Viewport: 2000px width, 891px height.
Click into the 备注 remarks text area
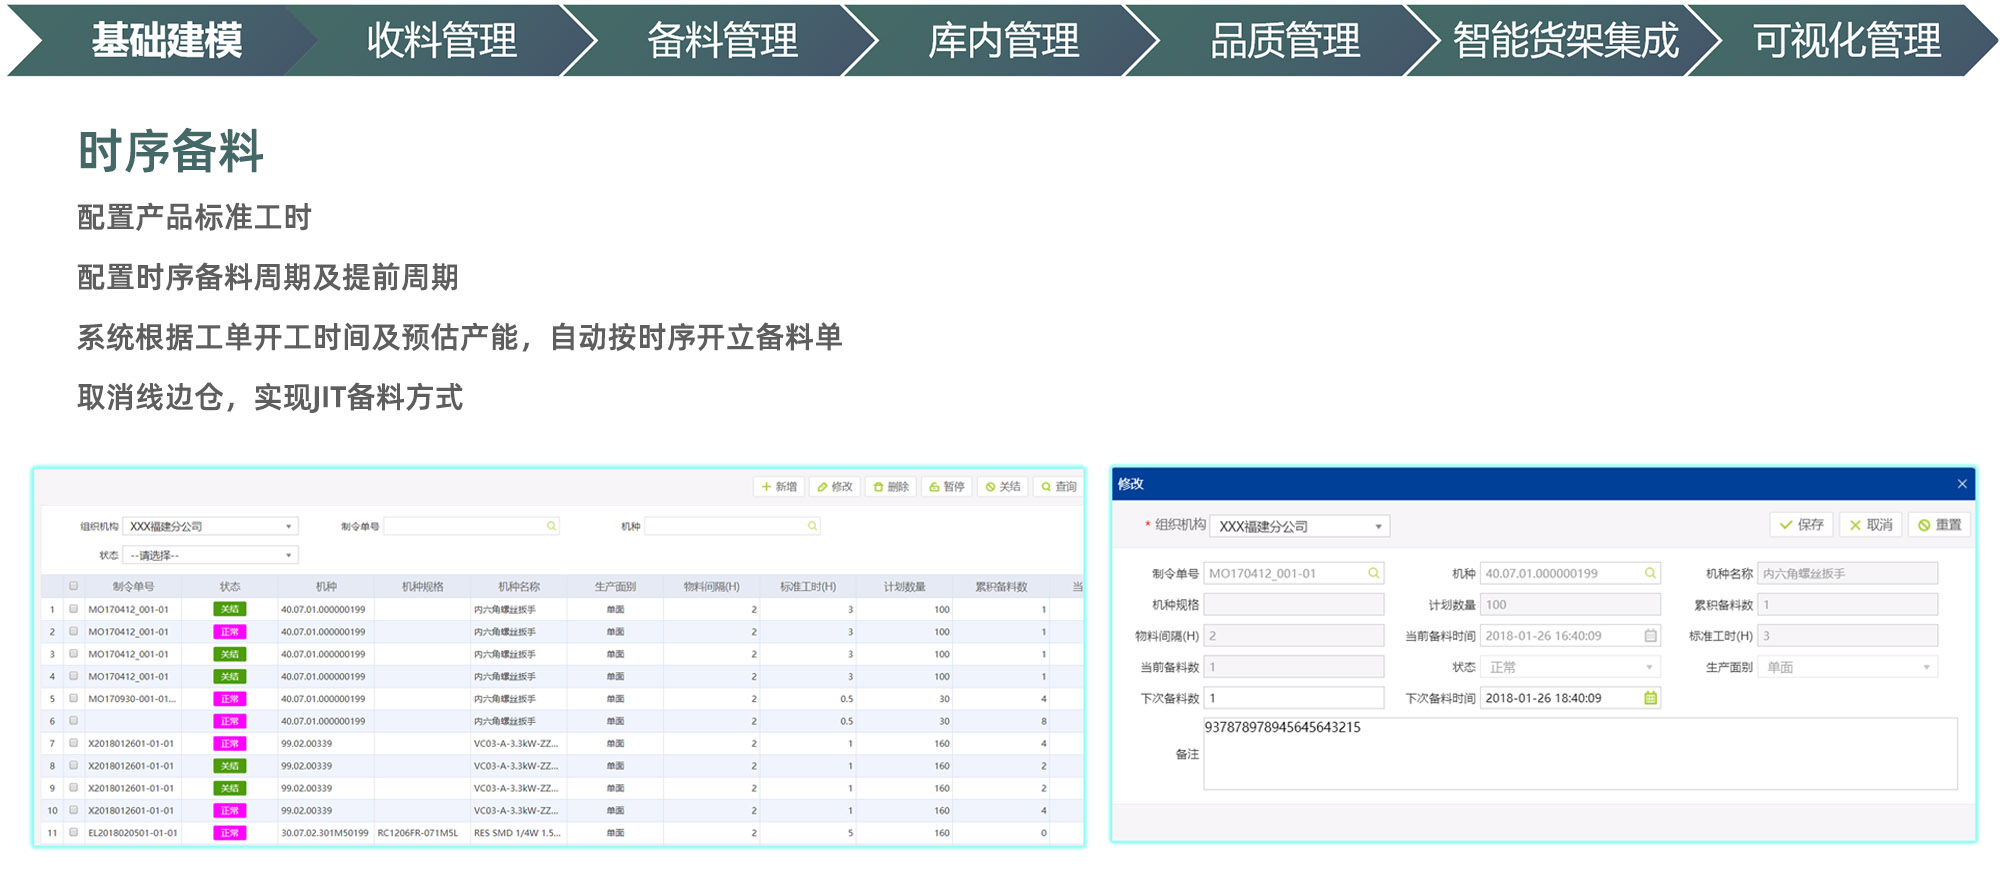click(x=1580, y=760)
